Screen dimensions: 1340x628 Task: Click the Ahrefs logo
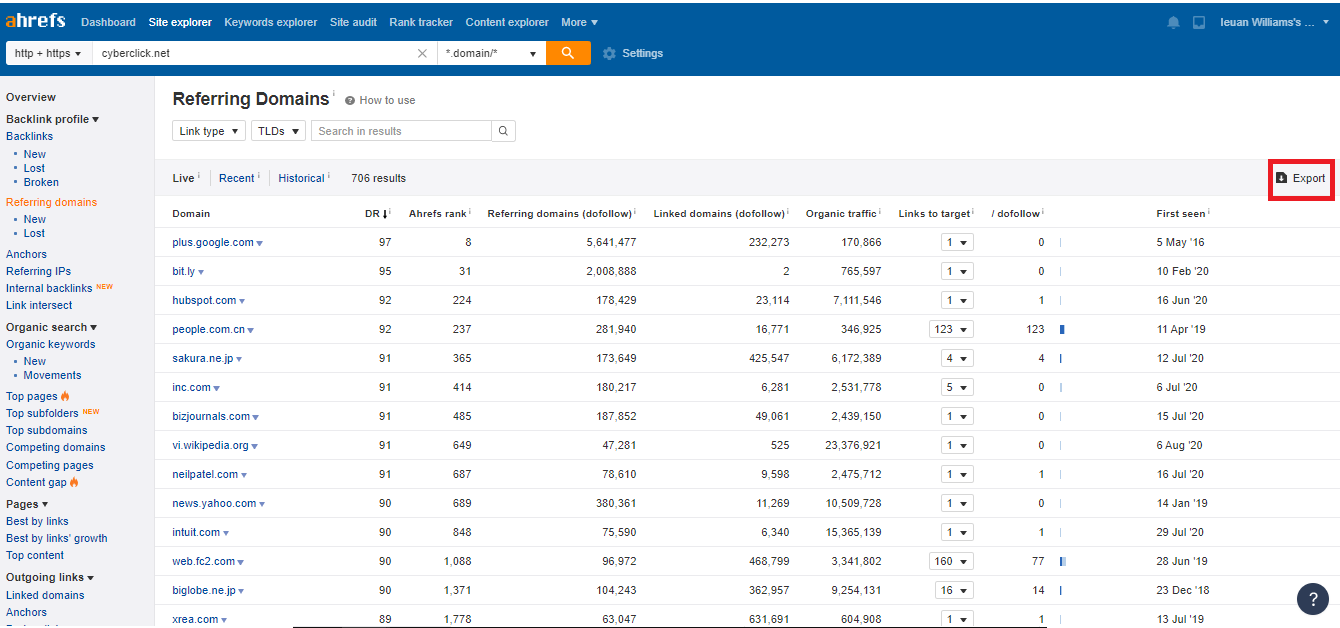36,21
